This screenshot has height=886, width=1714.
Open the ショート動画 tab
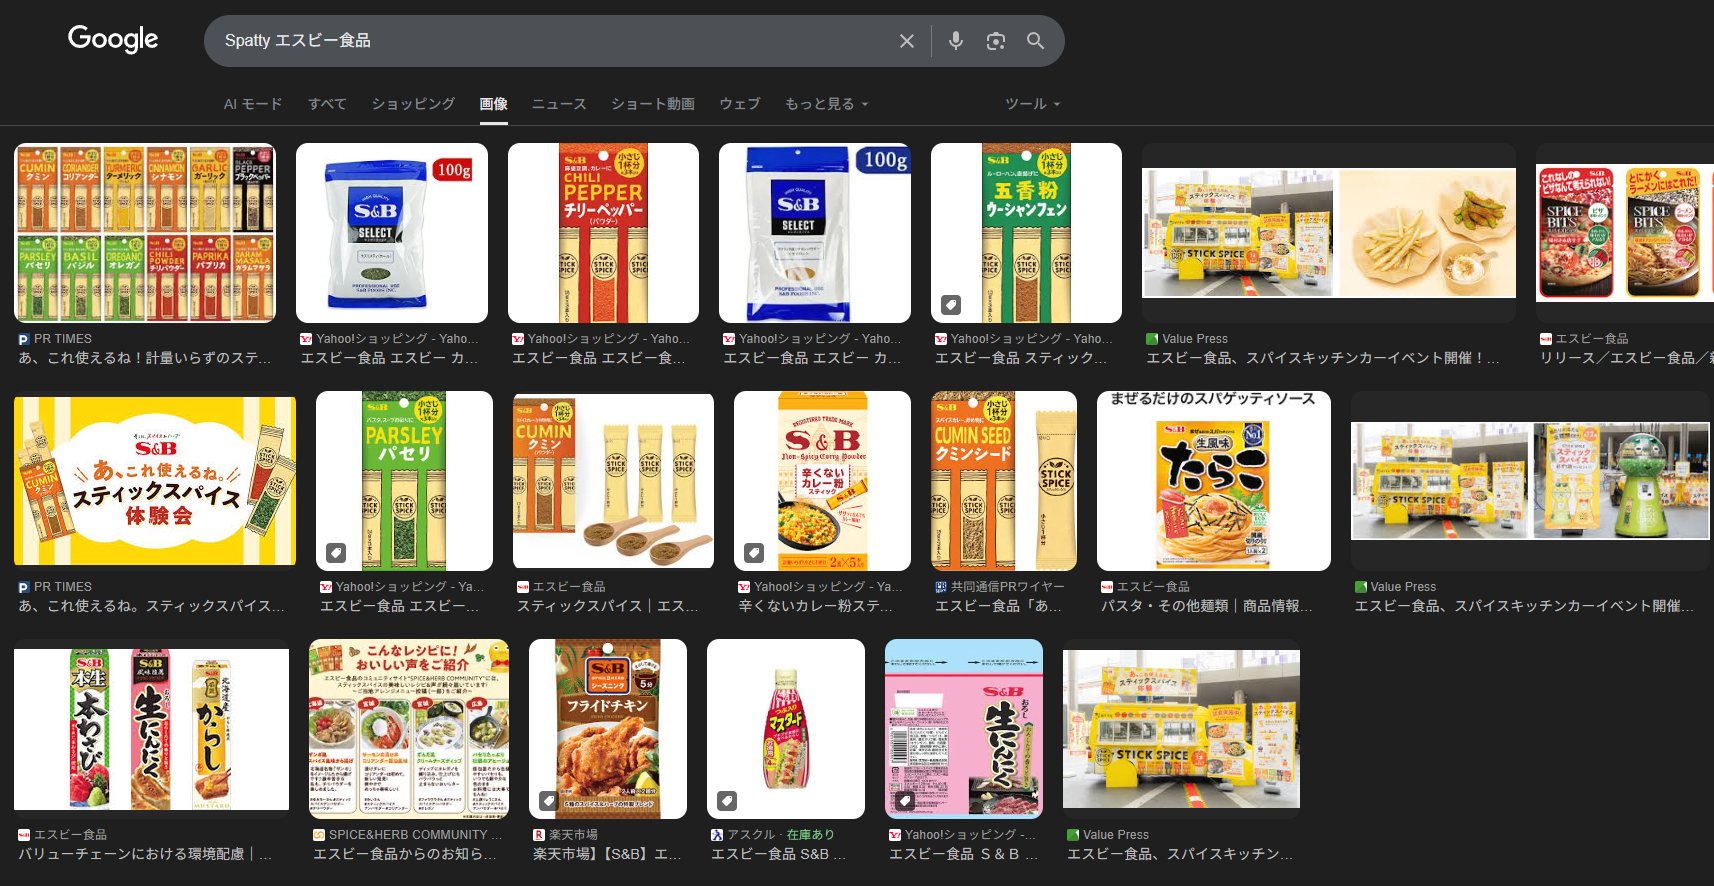(x=652, y=104)
